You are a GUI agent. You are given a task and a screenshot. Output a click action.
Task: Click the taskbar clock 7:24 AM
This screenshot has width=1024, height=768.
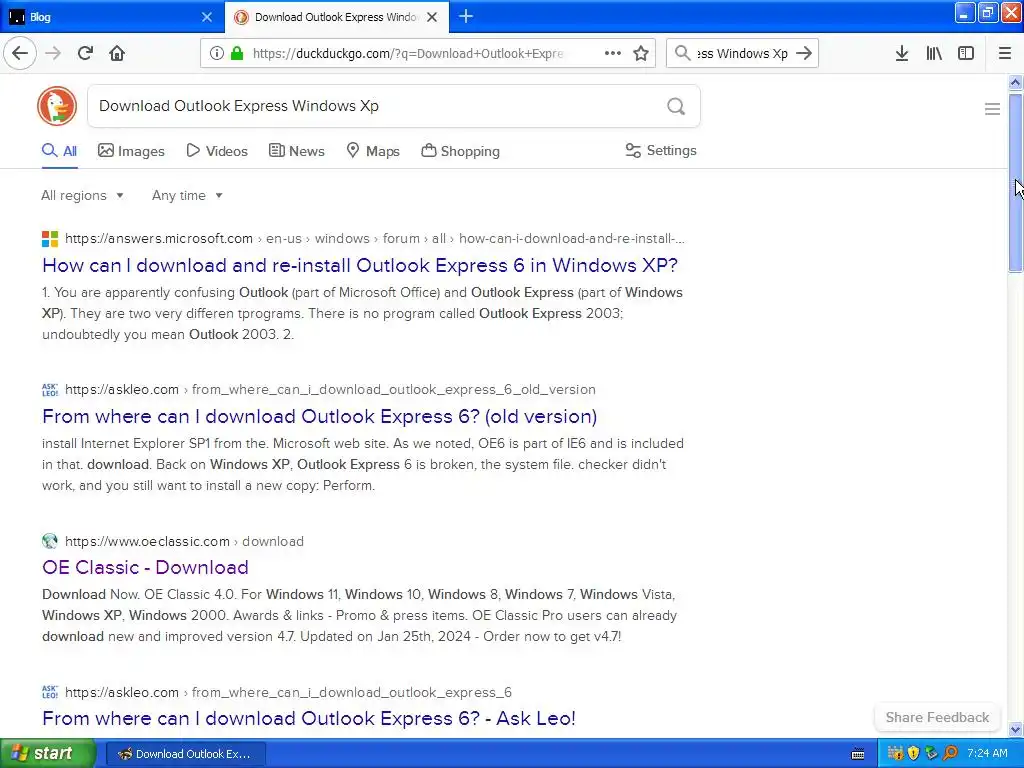tap(987, 753)
